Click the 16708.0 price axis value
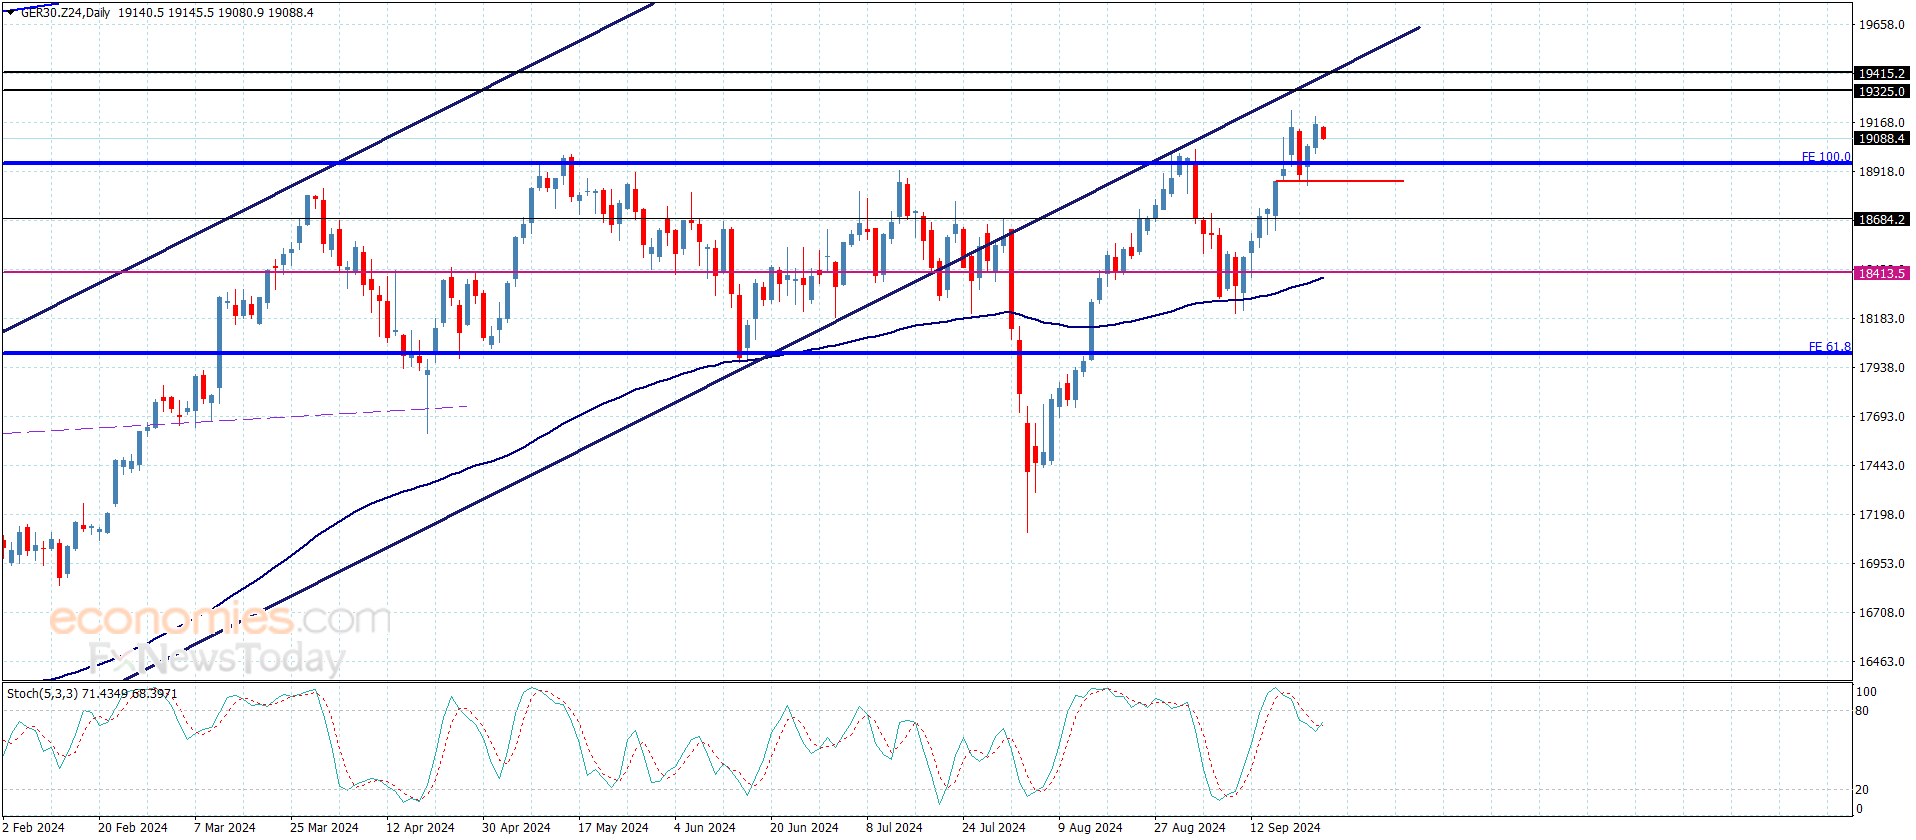The height and width of the screenshot is (840, 1916). (x=1881, y=613)
